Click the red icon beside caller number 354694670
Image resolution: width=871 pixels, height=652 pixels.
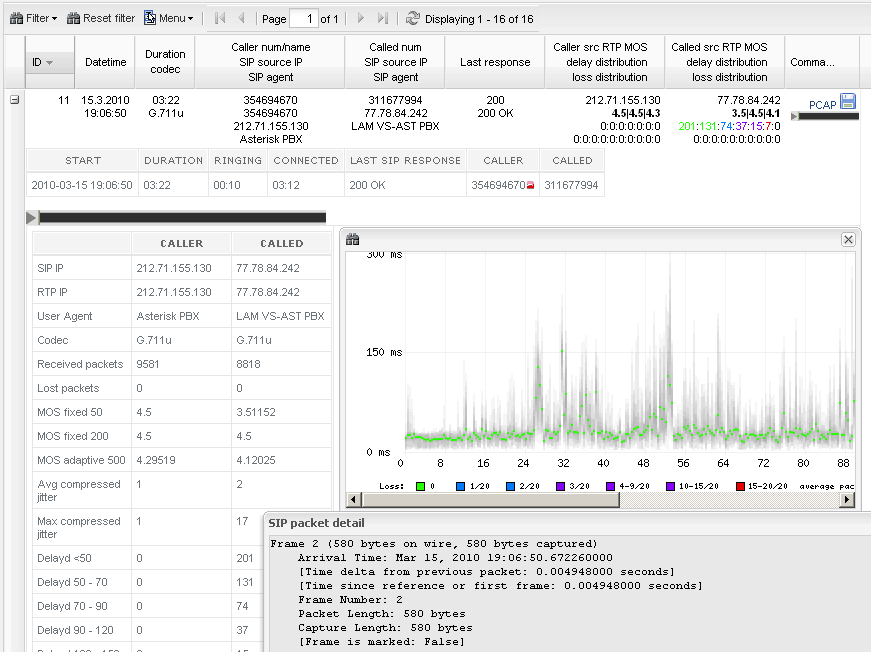click(x=530, y=186)
